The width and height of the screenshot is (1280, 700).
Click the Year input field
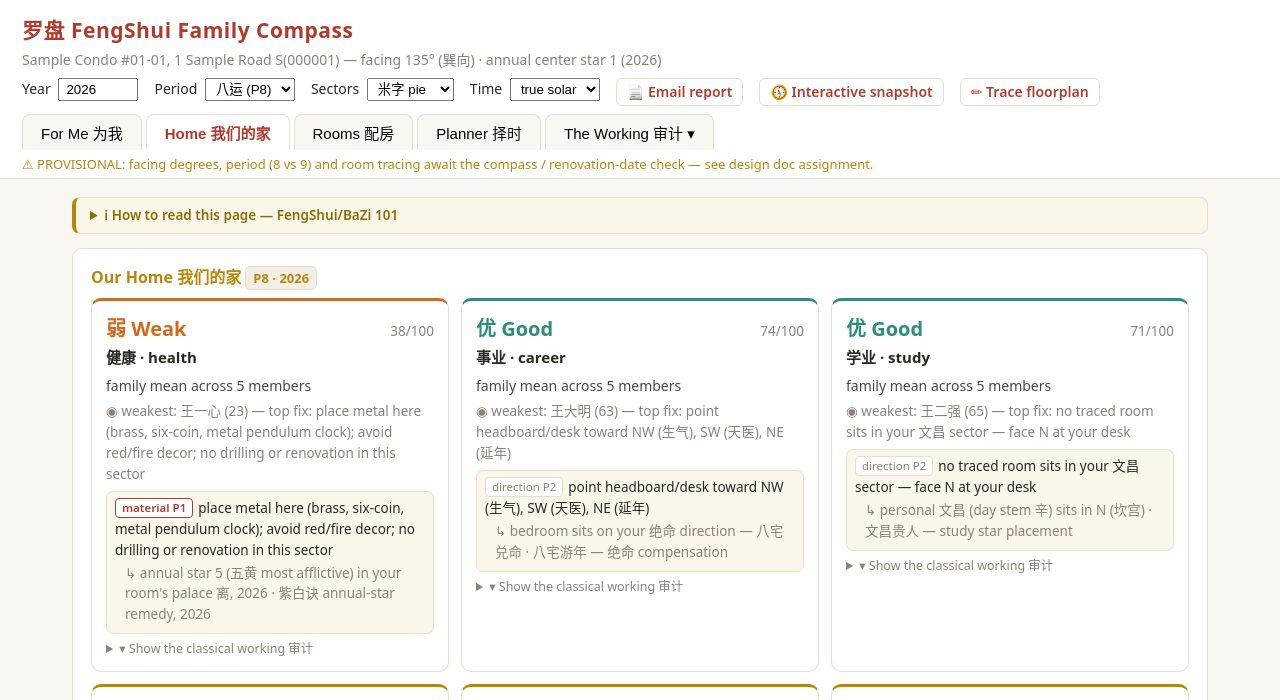(x=98, y=89)
